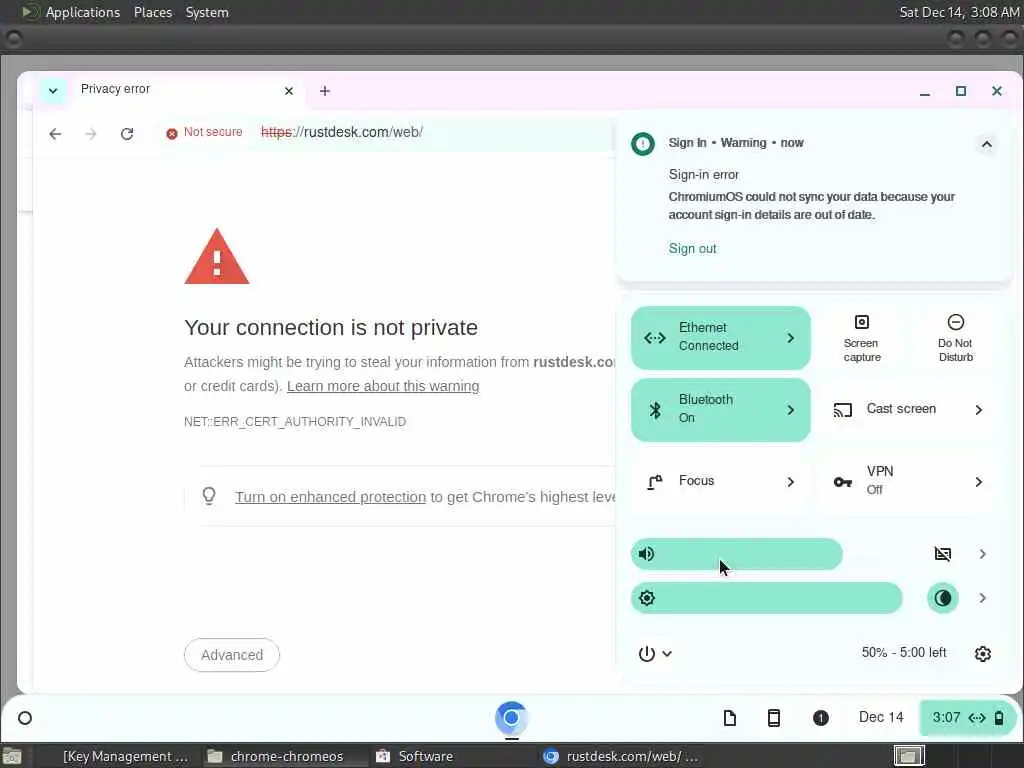
Task: Click the Dec 14 date on shelf
Action: [x=880, y=717]
